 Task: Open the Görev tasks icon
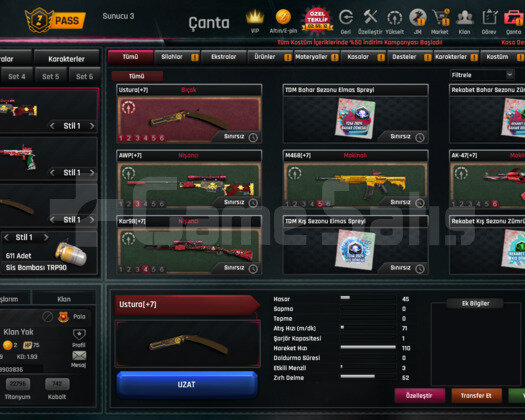(x=489, y=17)
